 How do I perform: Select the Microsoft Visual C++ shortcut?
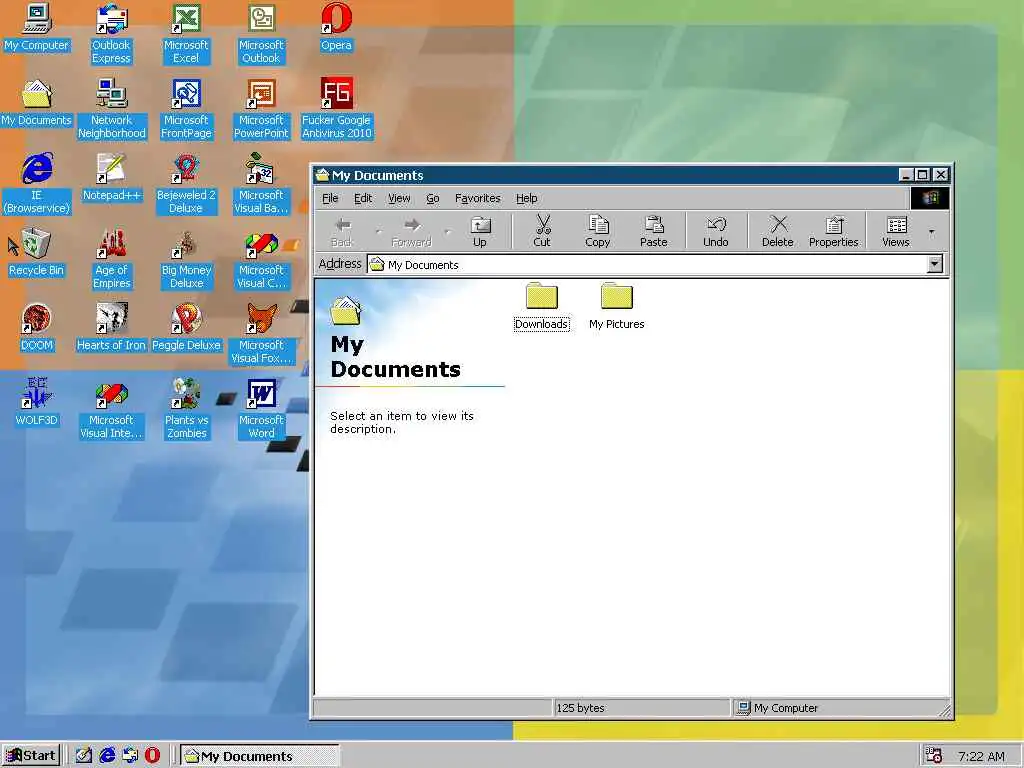pyautogui.click(x=261, y=259)
